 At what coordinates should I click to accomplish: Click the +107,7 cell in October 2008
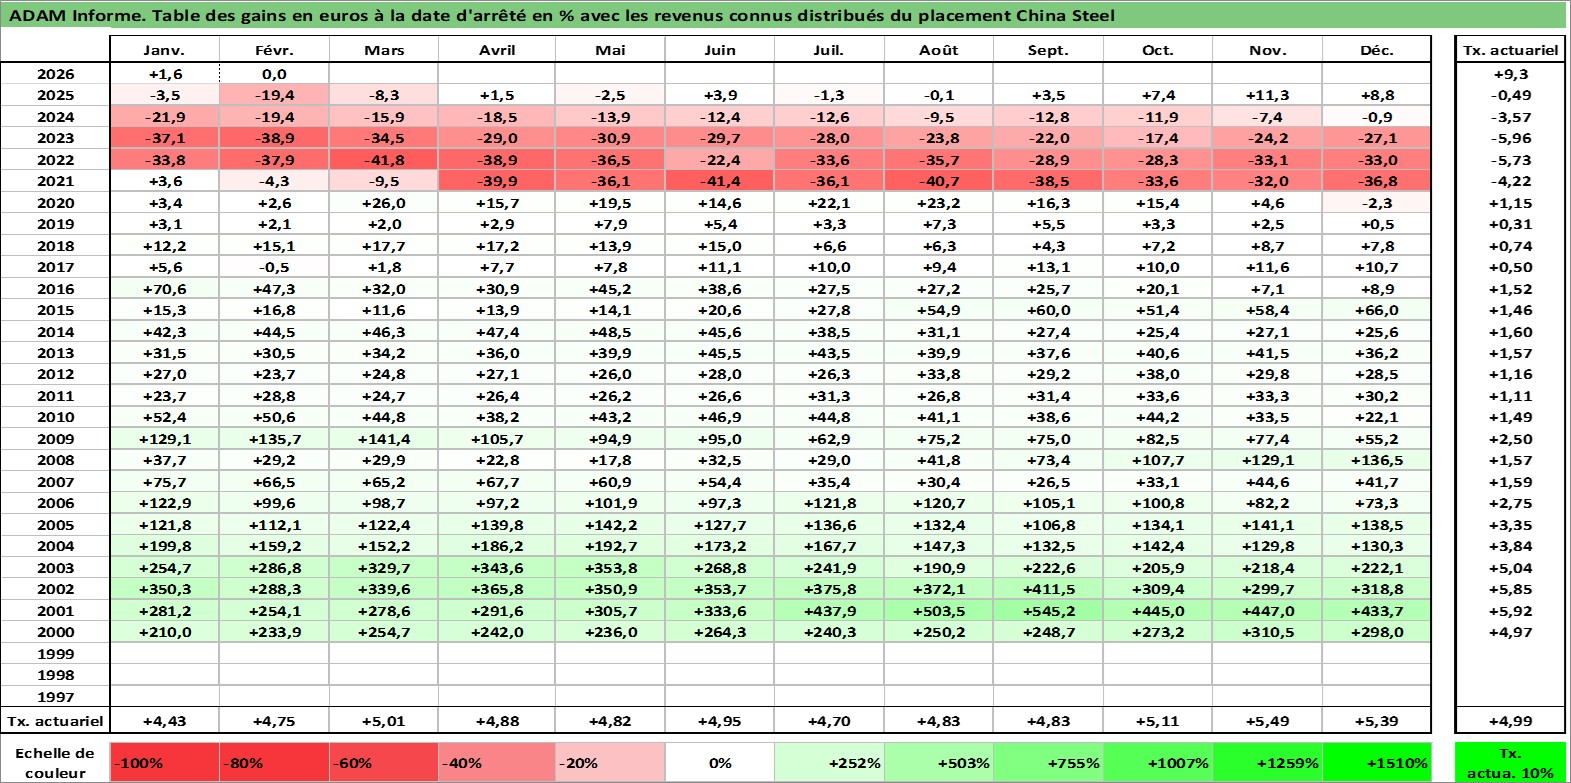[1158, 460]
